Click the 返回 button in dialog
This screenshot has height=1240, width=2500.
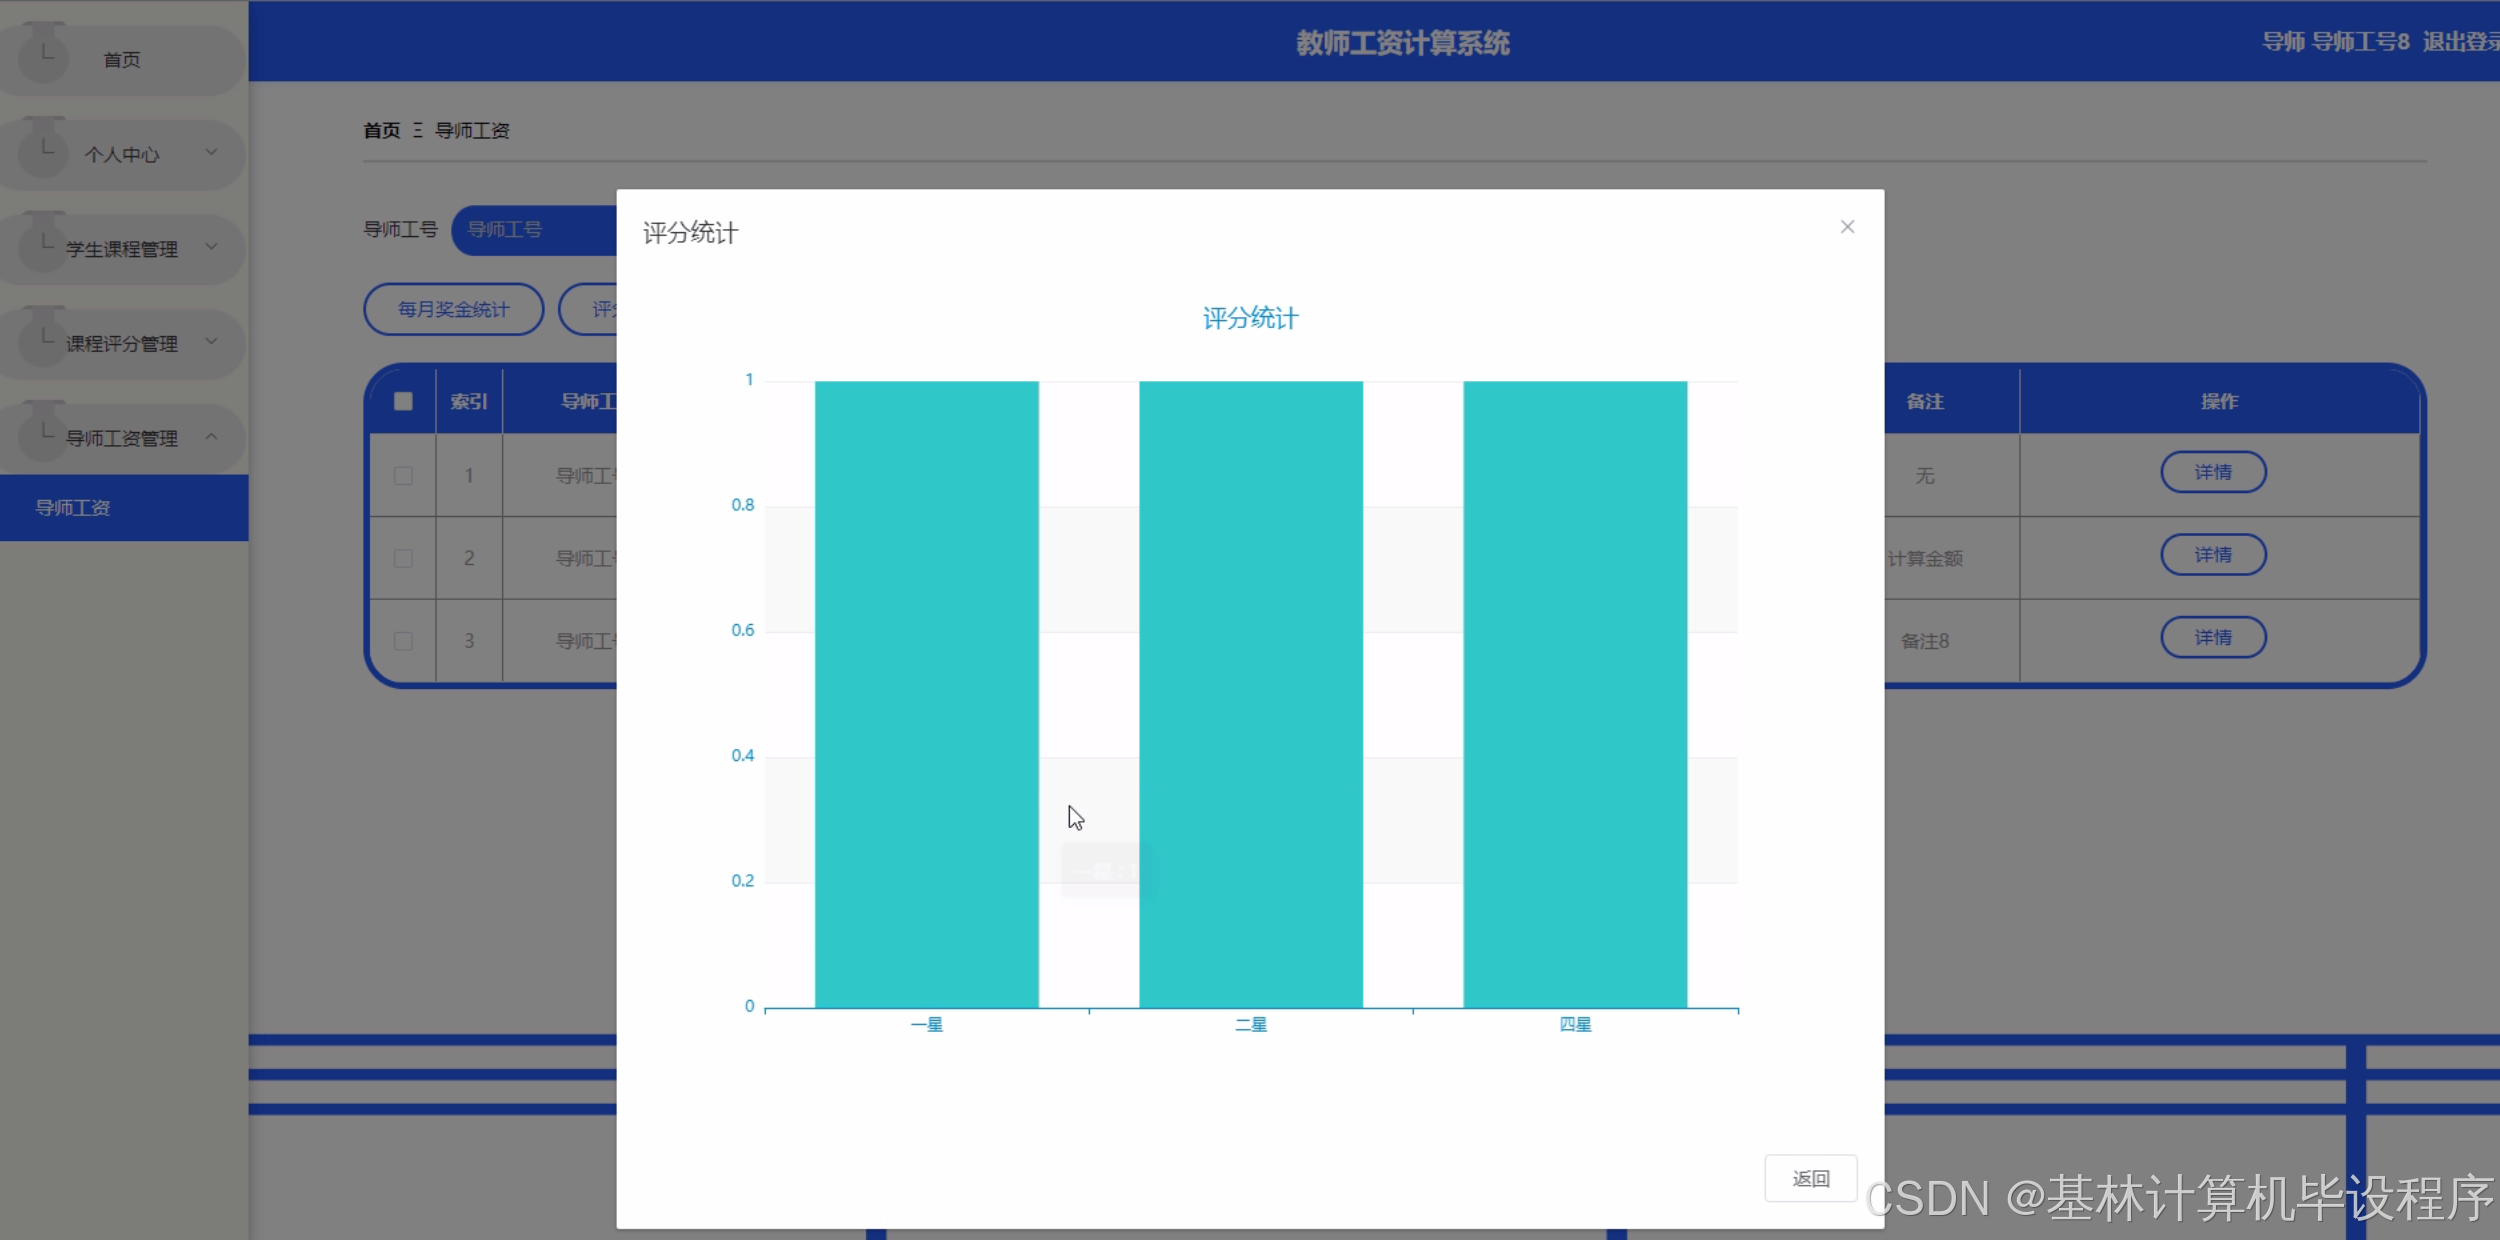pyautogui.click(x=1810, y=1178)
